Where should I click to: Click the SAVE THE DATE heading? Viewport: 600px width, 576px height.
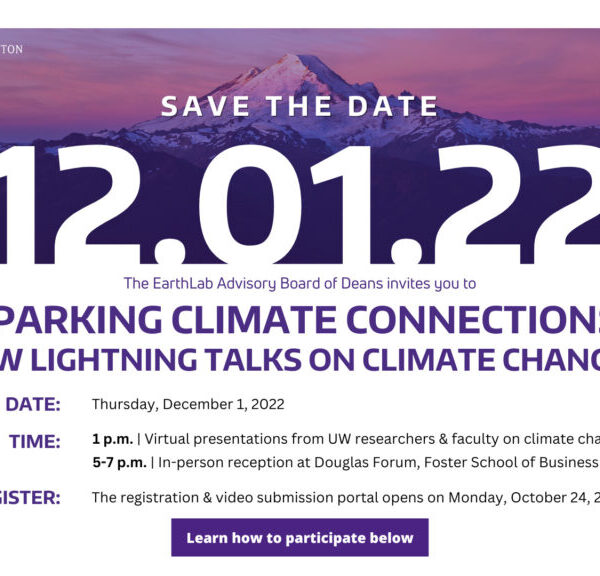coord(300,106)
